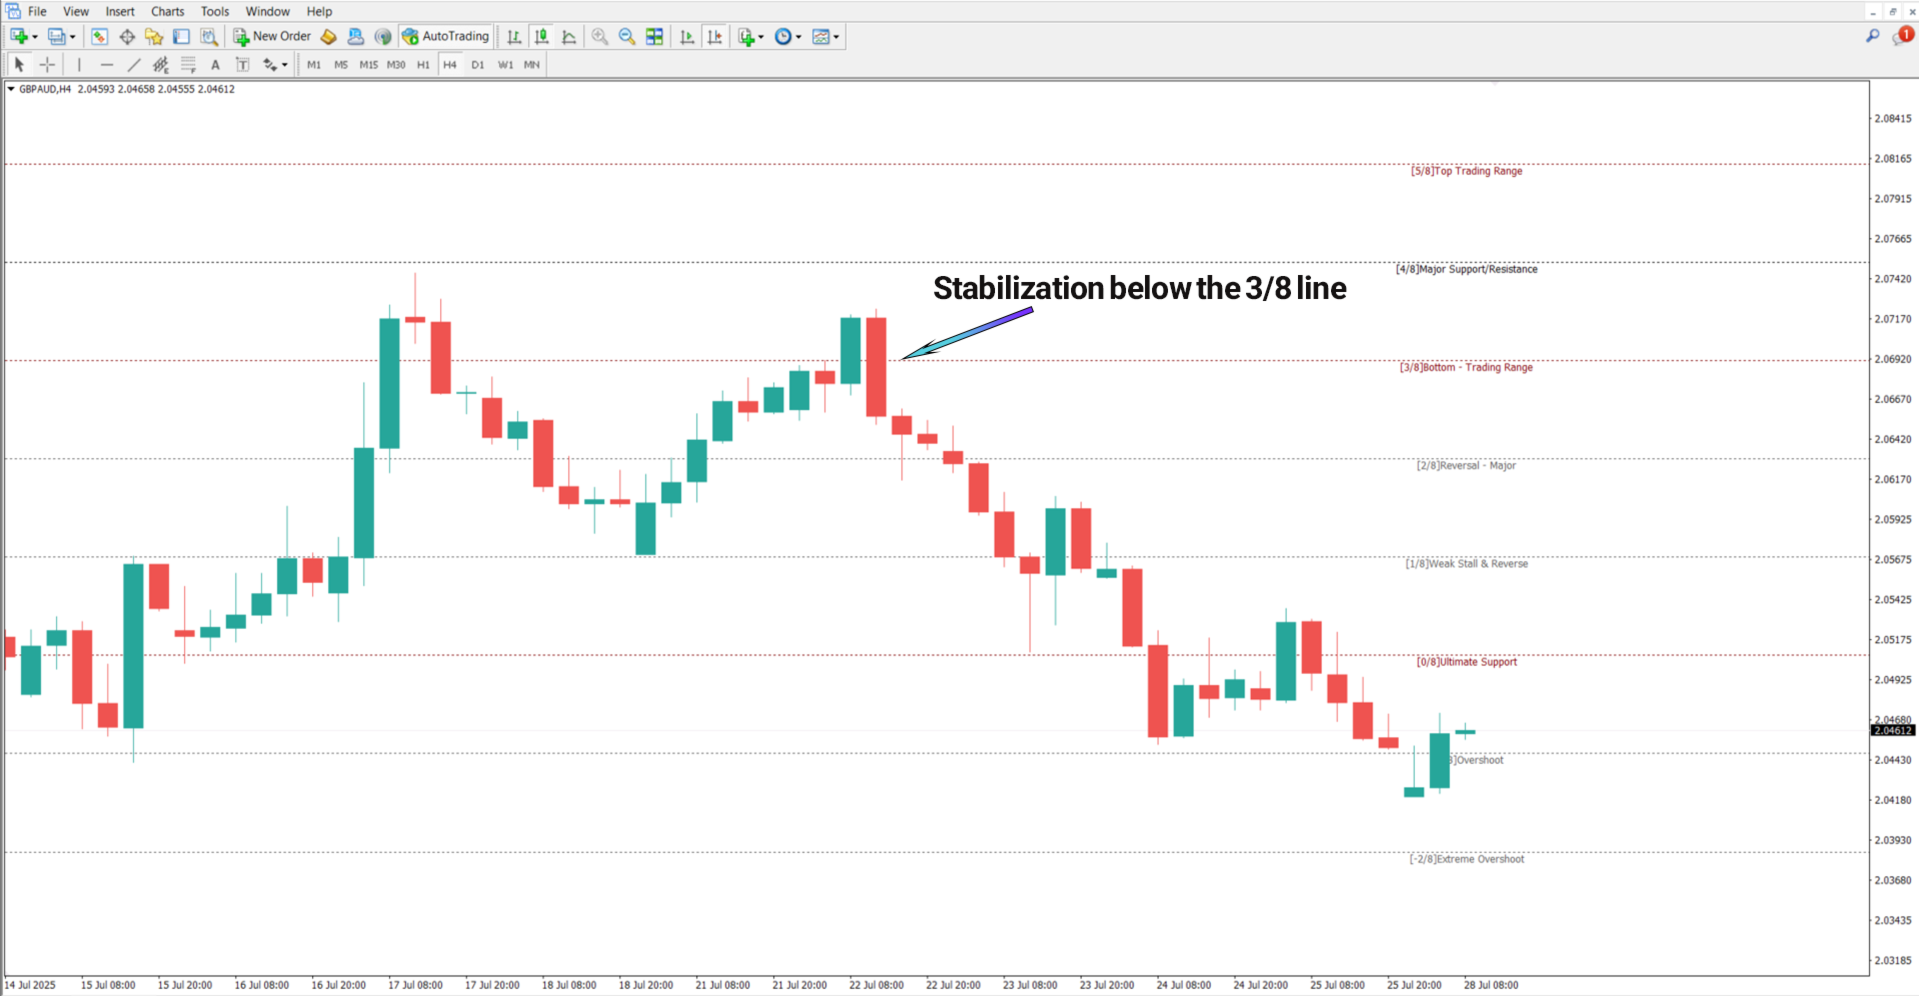Viewport: 1919px width, 996px height.
Task: Click the Templates icon
Action: (821, 36)
